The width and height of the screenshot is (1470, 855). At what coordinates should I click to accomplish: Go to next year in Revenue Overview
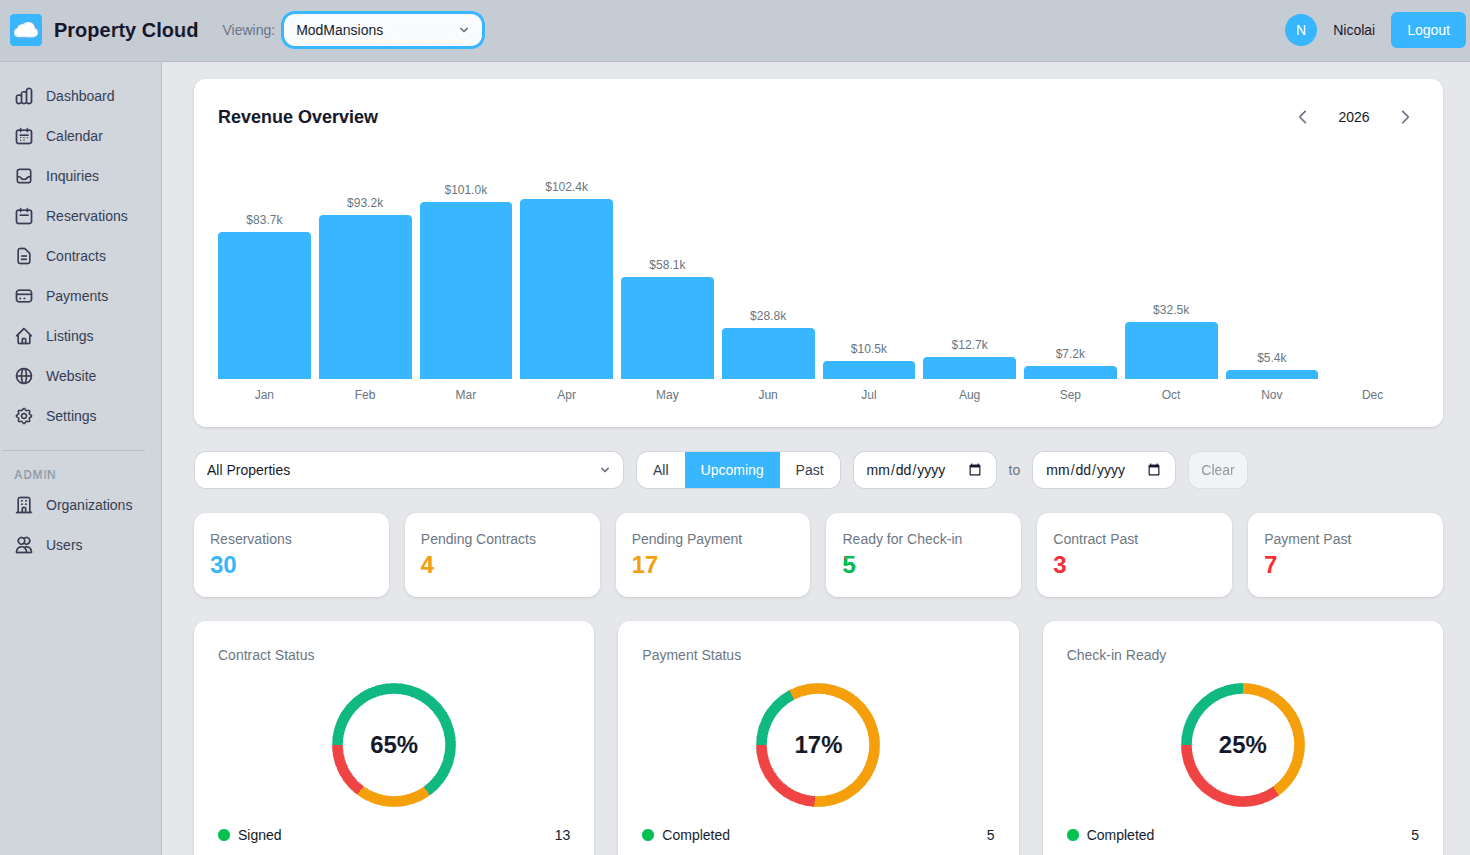coord(1405,117)
